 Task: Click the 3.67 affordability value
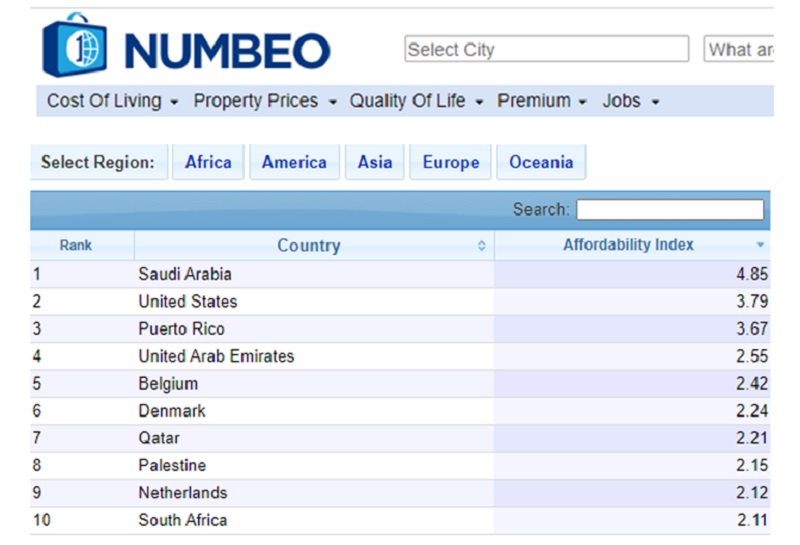click(752, 329)
